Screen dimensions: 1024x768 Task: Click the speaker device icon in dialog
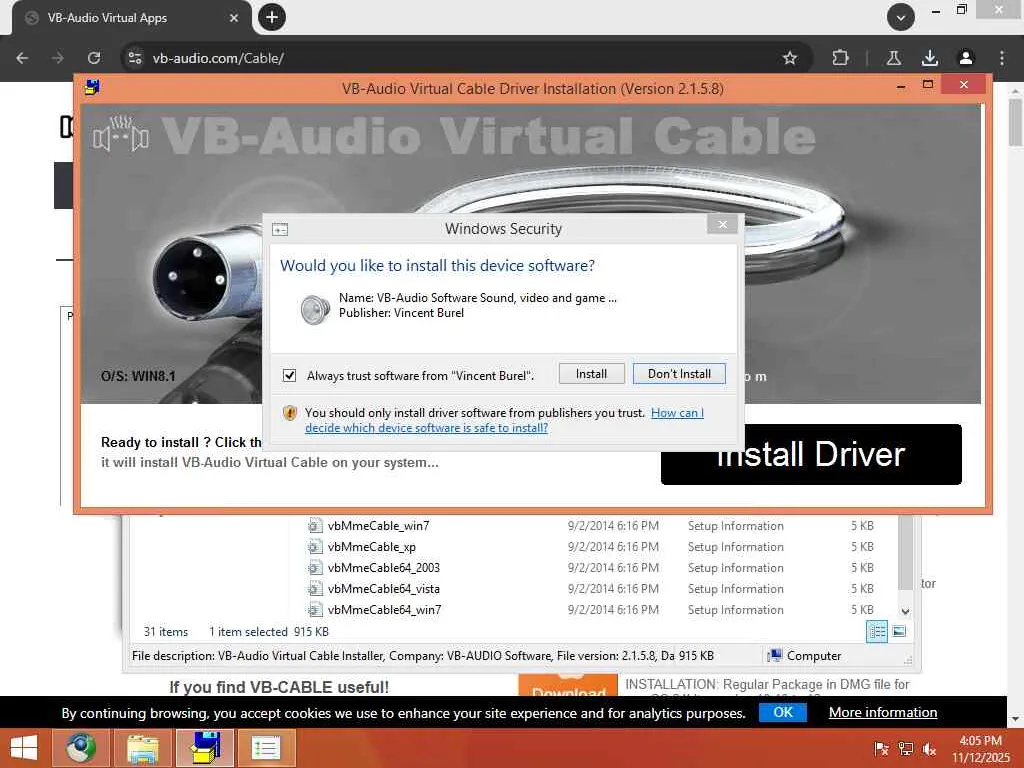coord(315,309)
